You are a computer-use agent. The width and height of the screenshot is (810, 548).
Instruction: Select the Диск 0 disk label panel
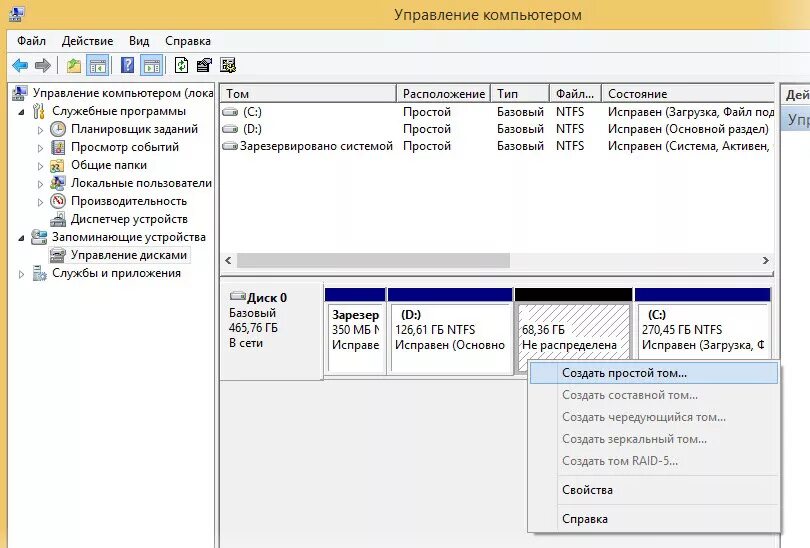[x=272, y=331]
